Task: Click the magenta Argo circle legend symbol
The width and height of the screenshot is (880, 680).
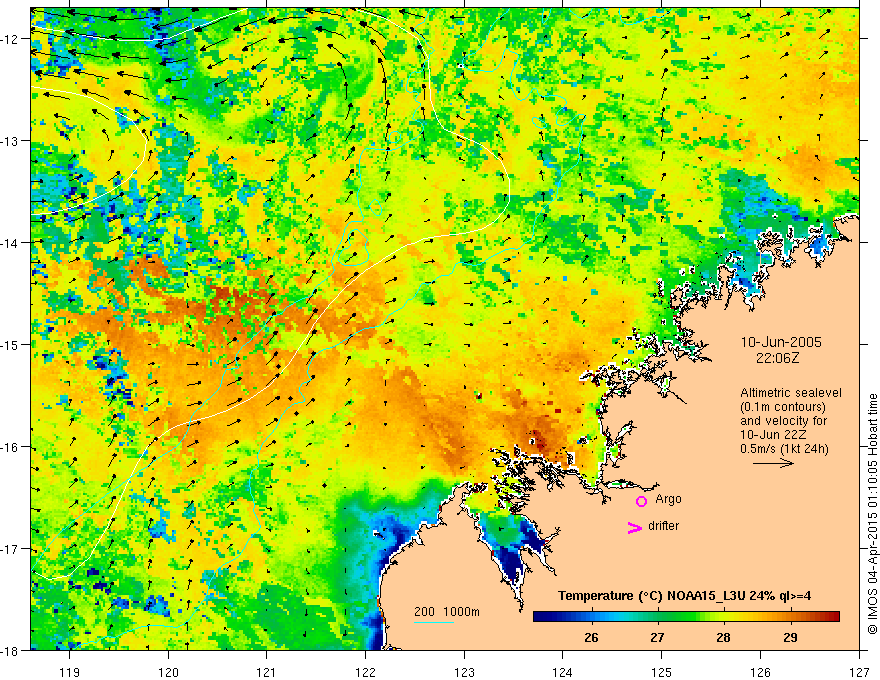Action: (x=641, y=501)
